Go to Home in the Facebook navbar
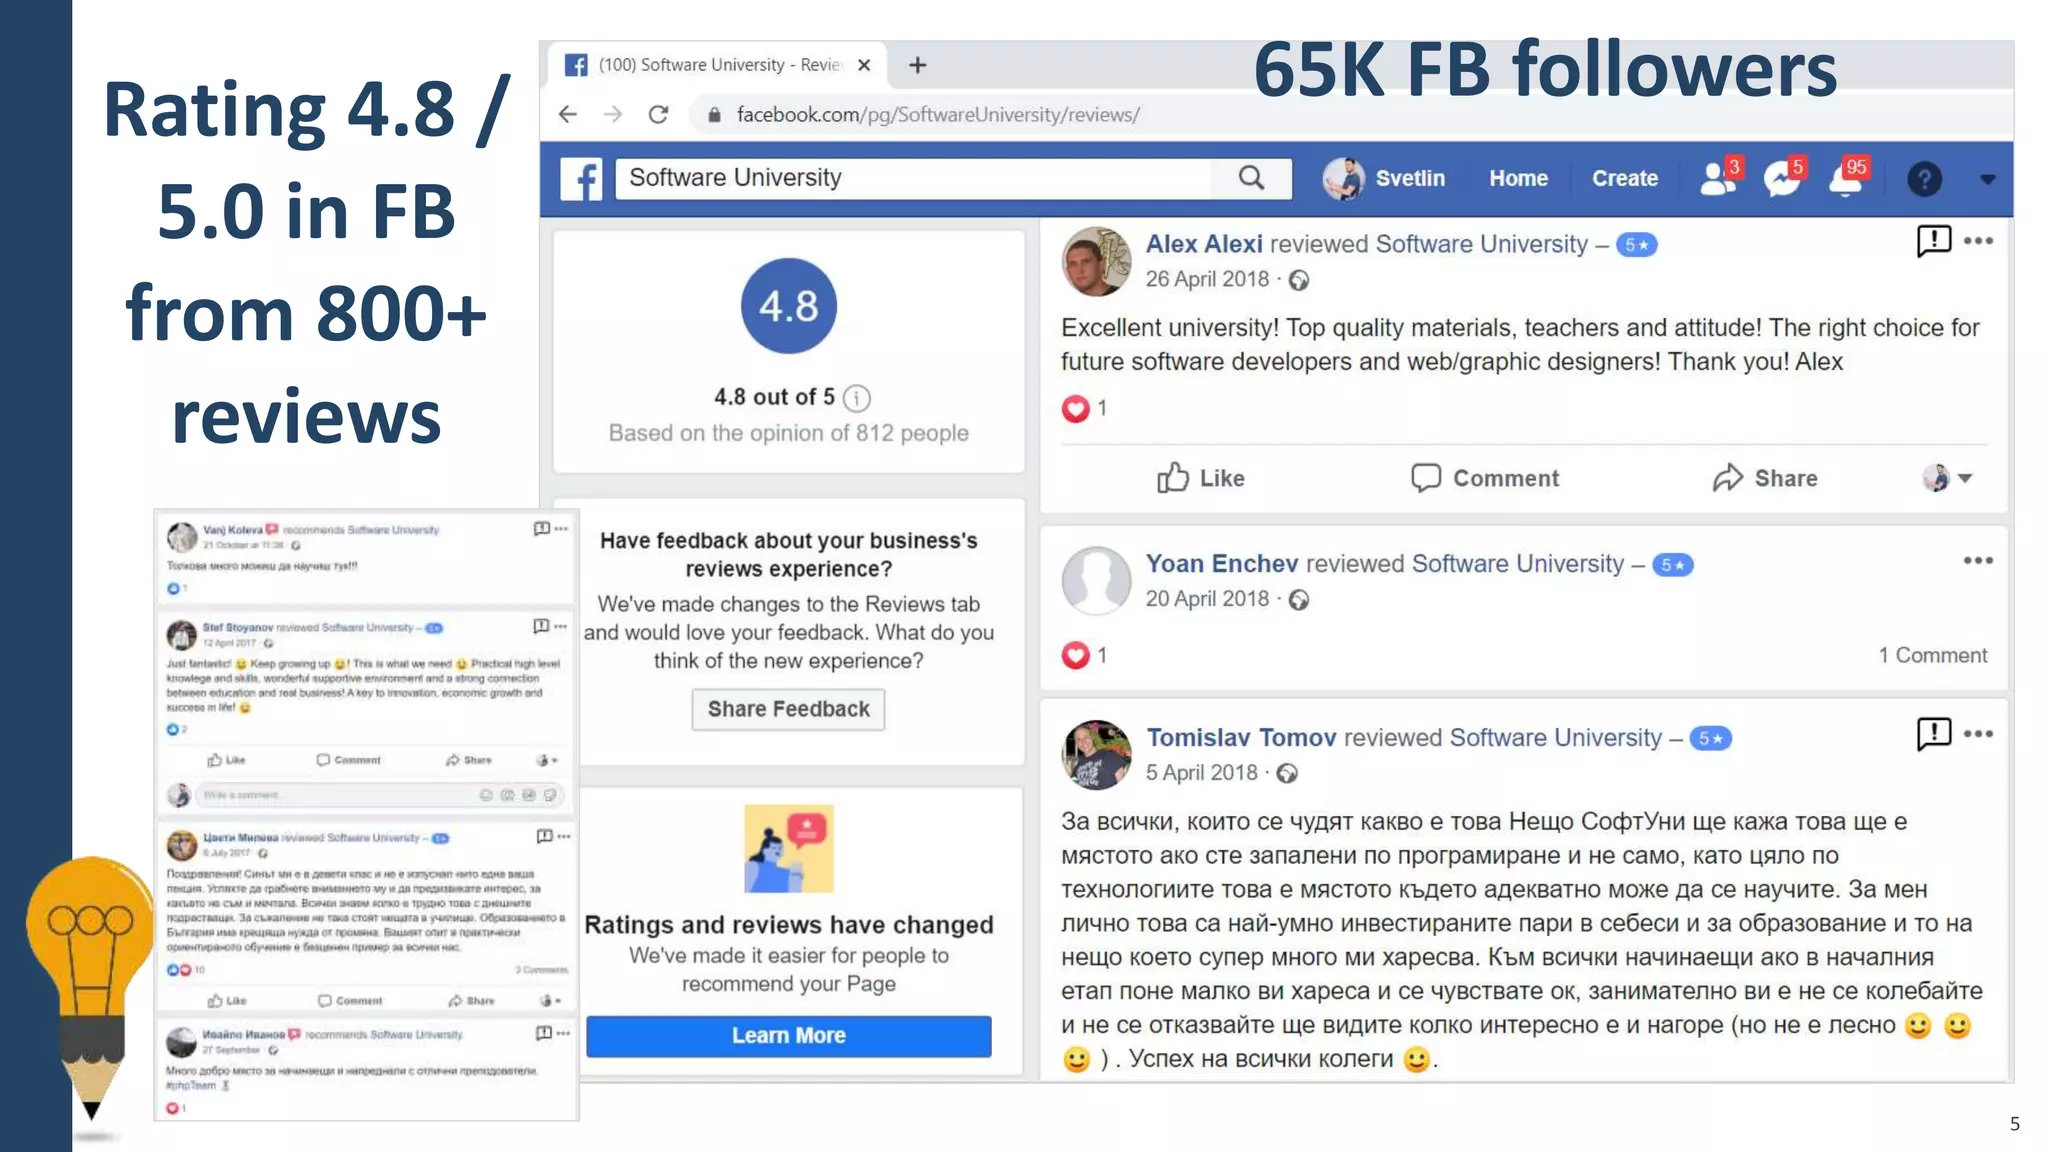Screen dimensions: 2048x1152 click(1518, 179)
